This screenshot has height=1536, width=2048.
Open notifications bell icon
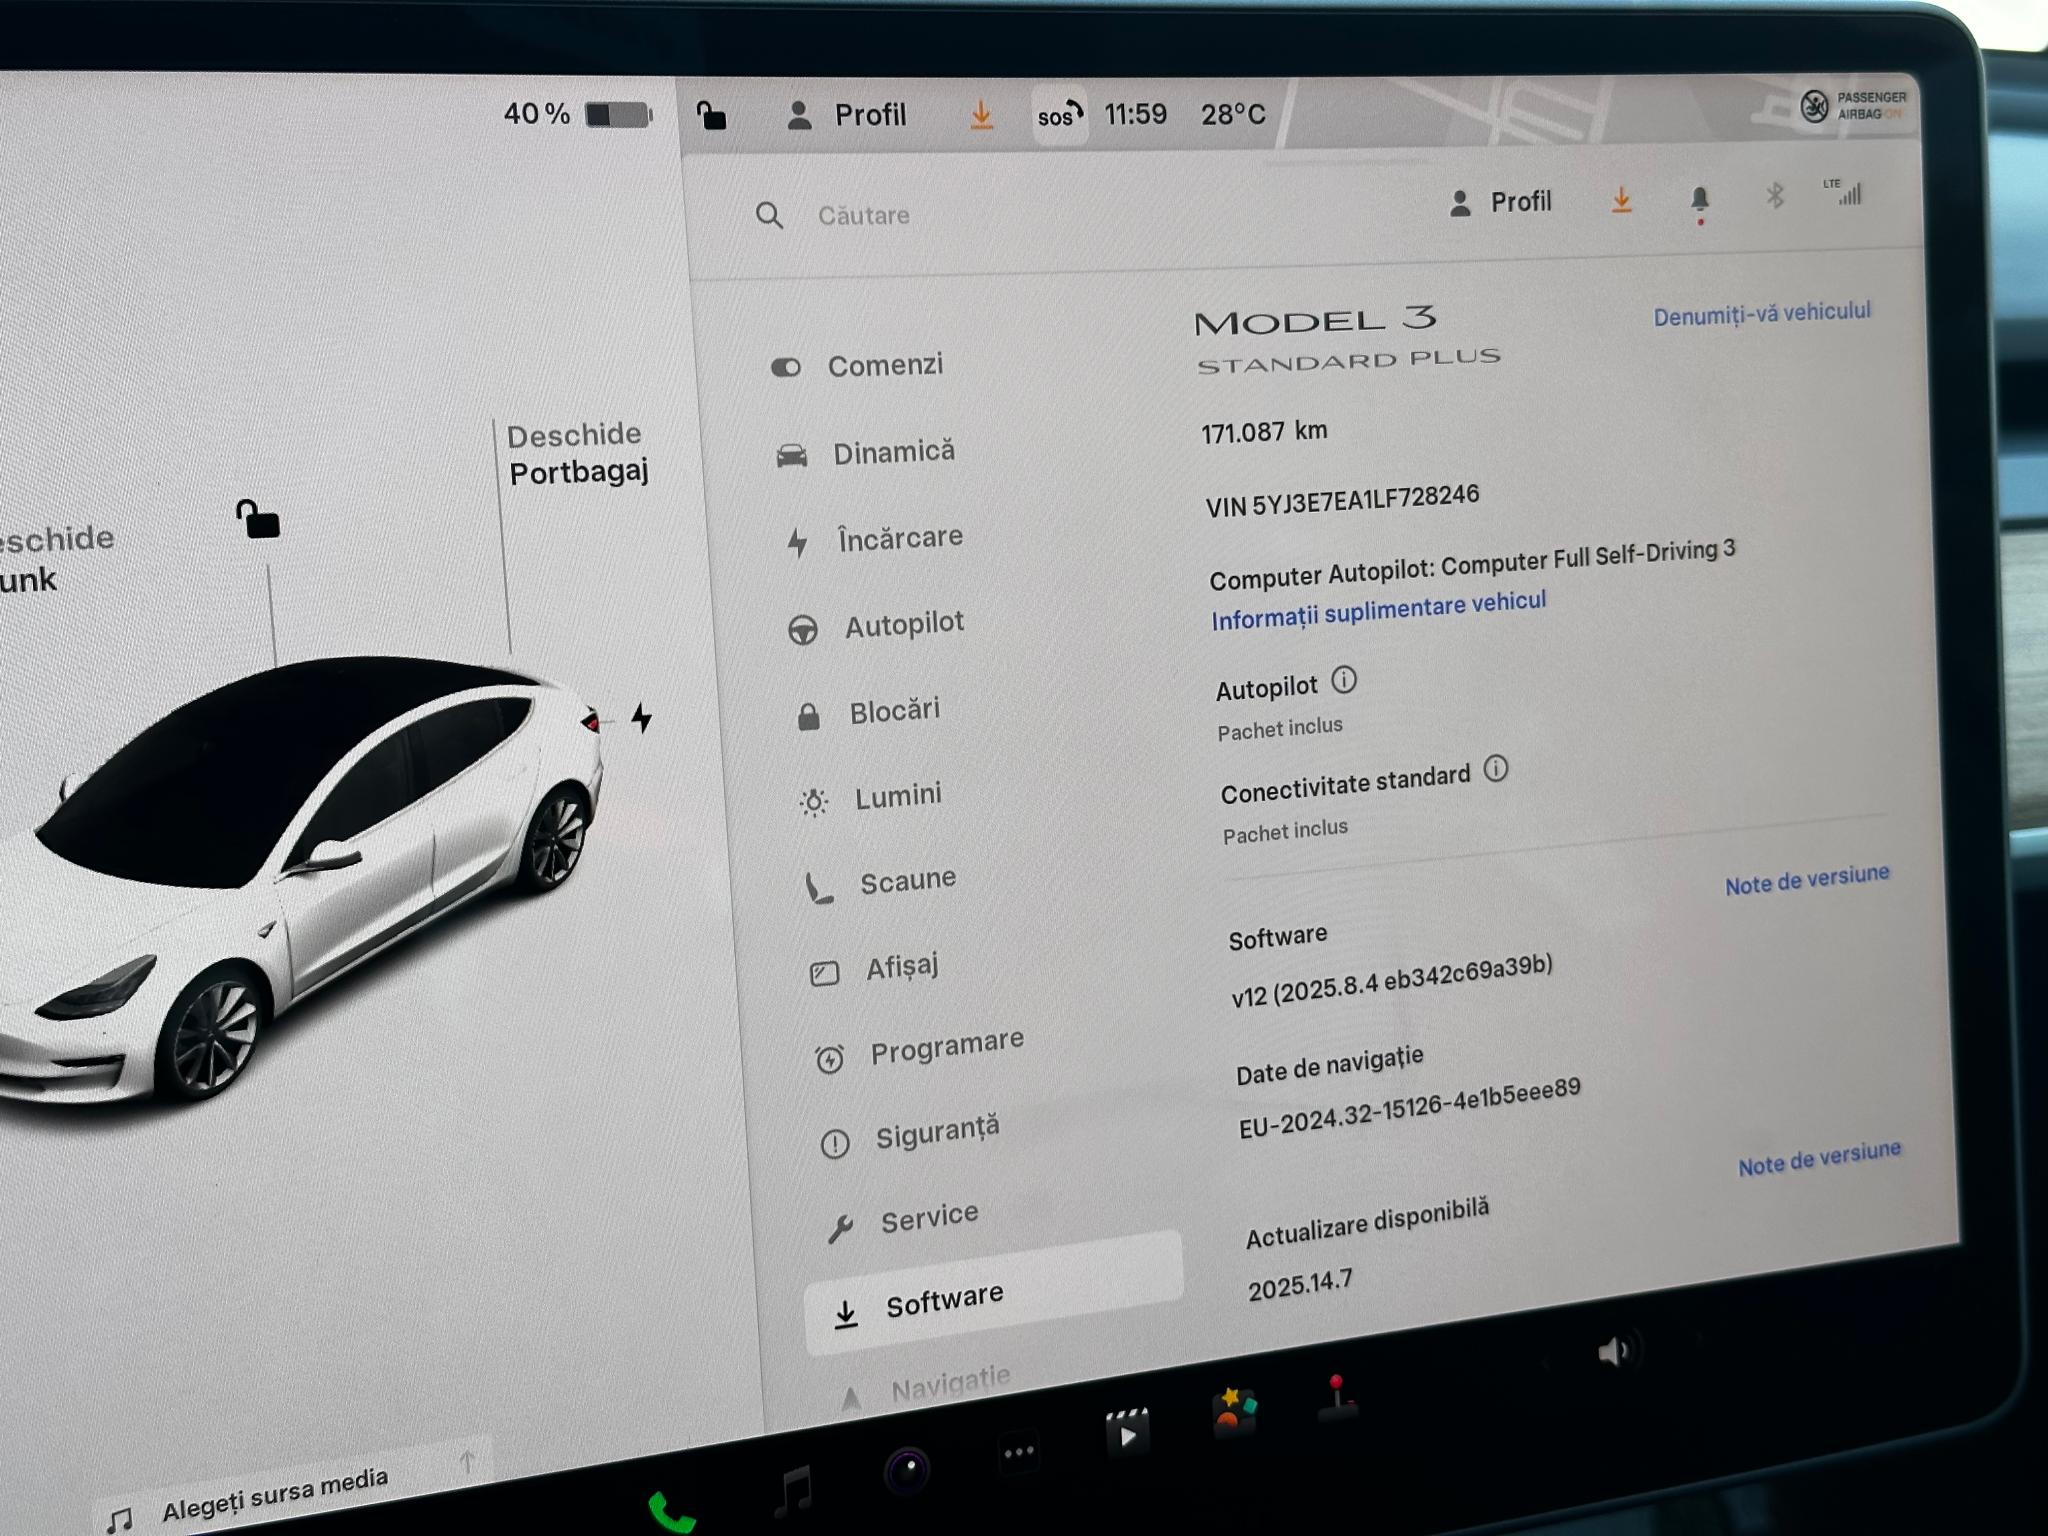(1699, 202)
